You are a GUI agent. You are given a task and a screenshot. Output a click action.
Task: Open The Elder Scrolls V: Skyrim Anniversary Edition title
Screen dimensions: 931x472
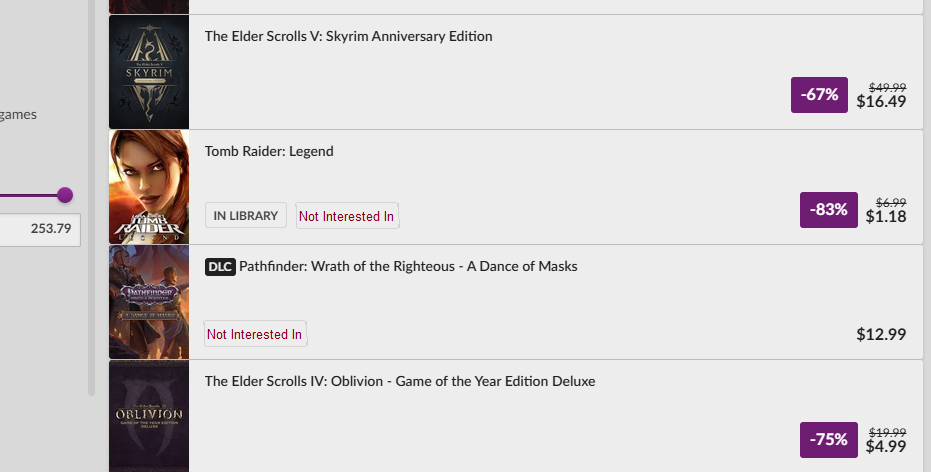tap(349, 36)
